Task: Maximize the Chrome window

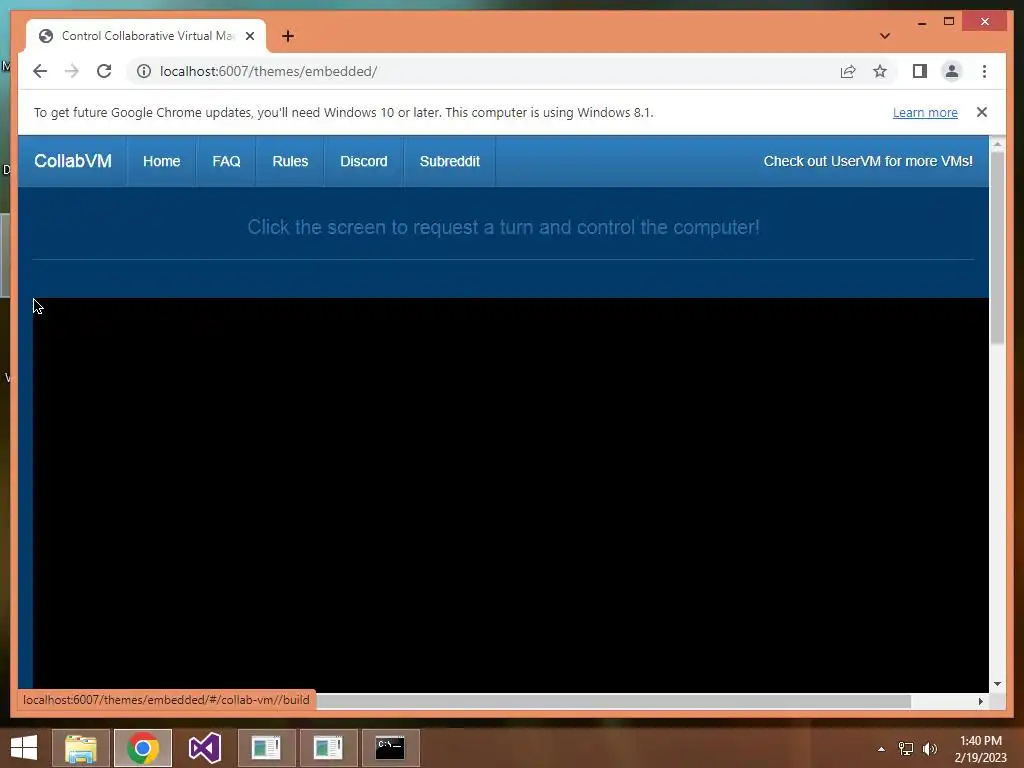Action: [x=949, y=22]
